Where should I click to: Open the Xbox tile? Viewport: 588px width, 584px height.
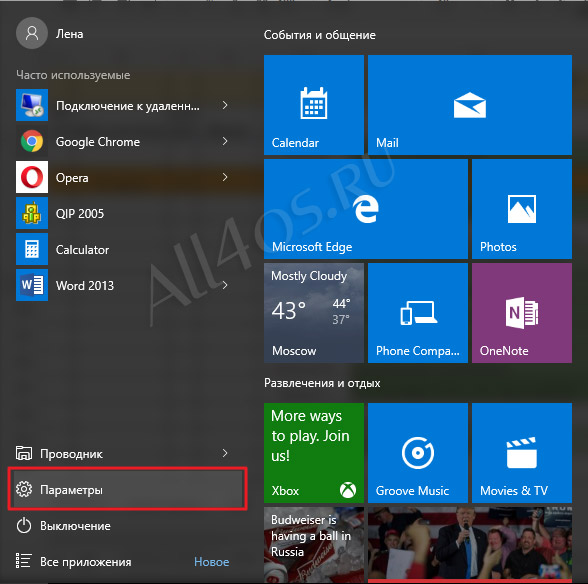314,453
